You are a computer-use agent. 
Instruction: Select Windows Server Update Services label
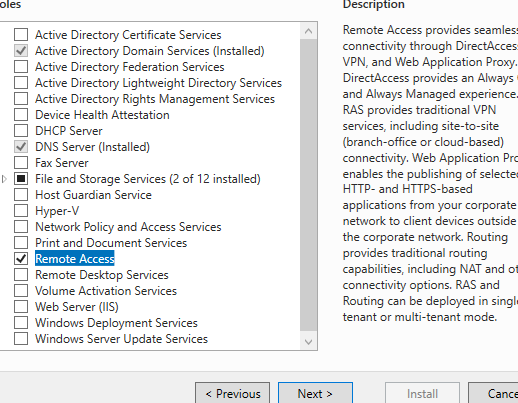point(121,339)
